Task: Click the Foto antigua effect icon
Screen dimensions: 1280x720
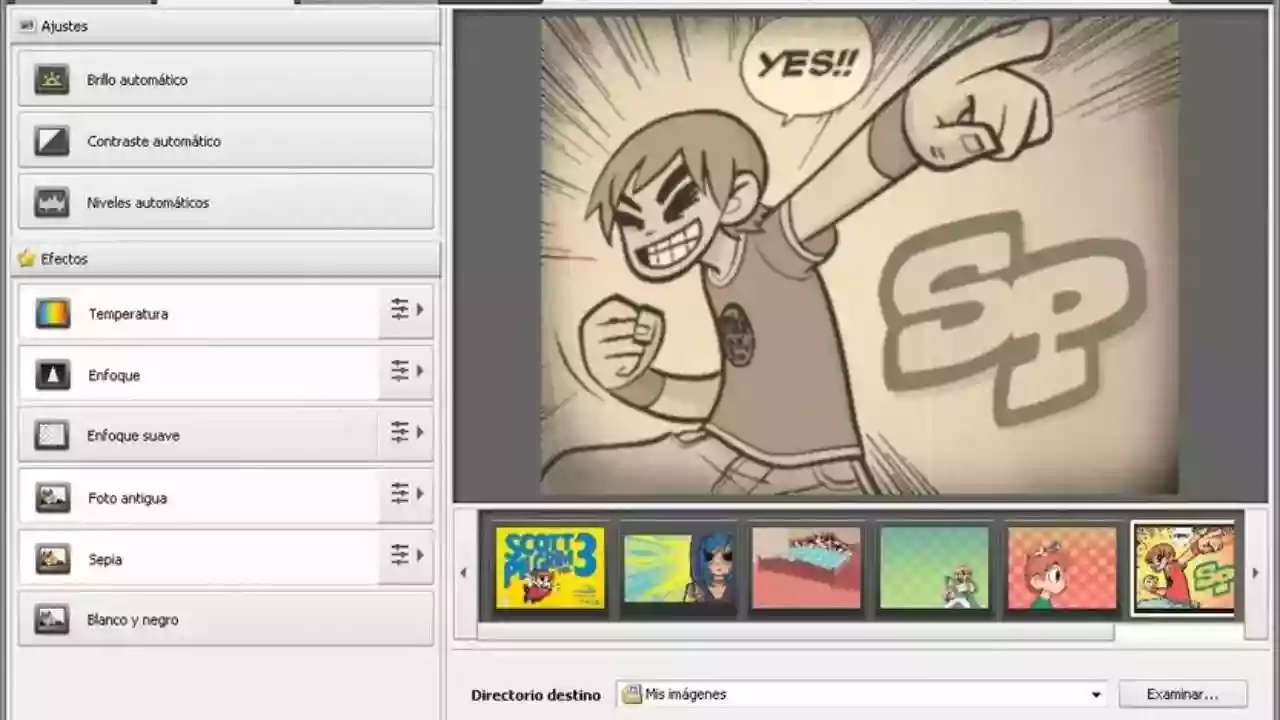Action: (x=53, y=497)
